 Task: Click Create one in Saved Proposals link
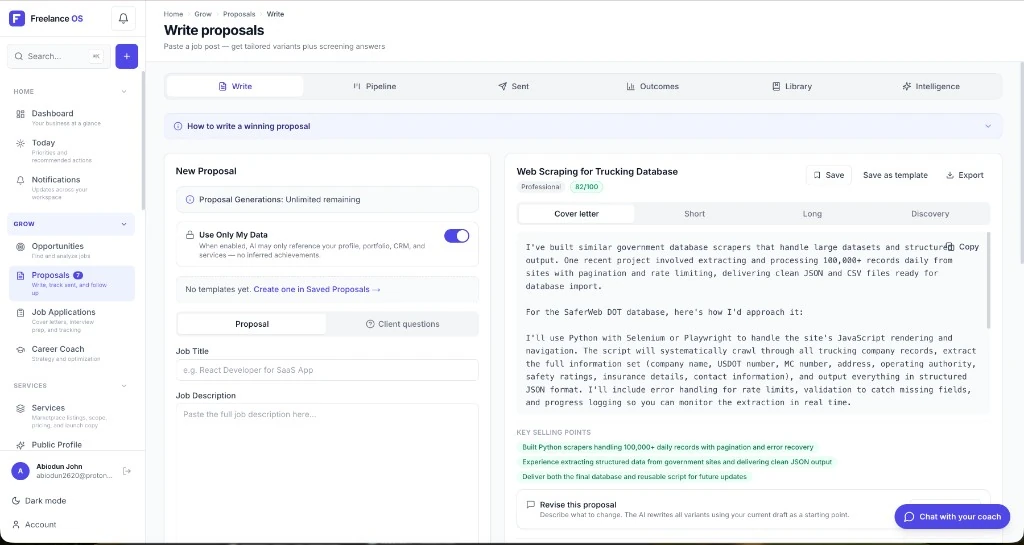[x=317, y=289]
